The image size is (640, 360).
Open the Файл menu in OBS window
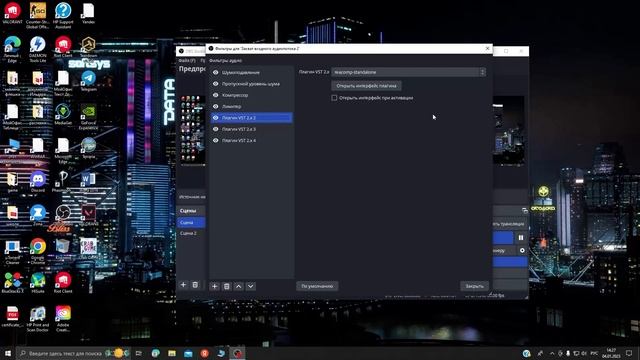click(x=187, y=60)
